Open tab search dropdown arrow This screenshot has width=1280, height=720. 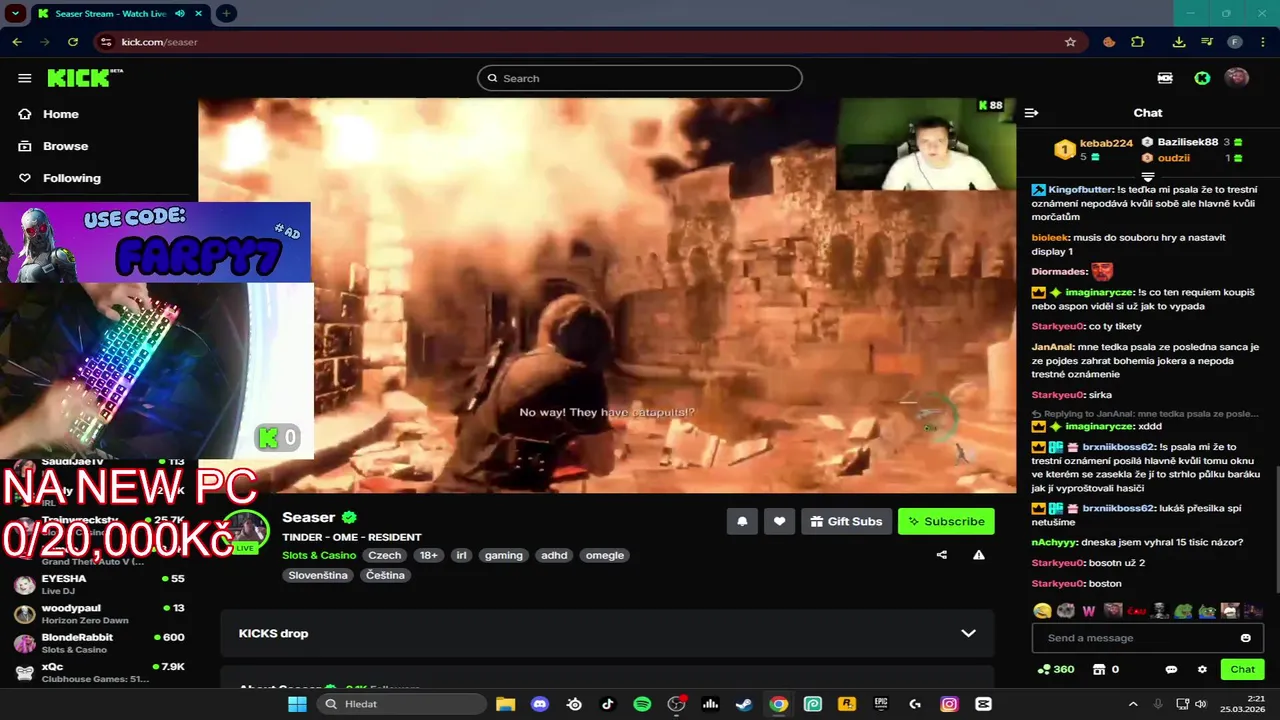coord(15,13)
